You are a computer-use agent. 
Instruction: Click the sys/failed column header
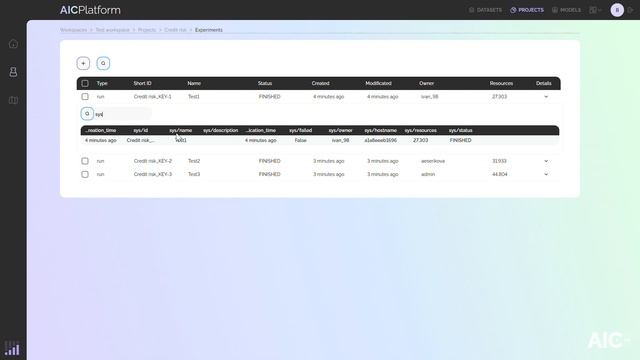pyautogui.click(x=300, y=130)
